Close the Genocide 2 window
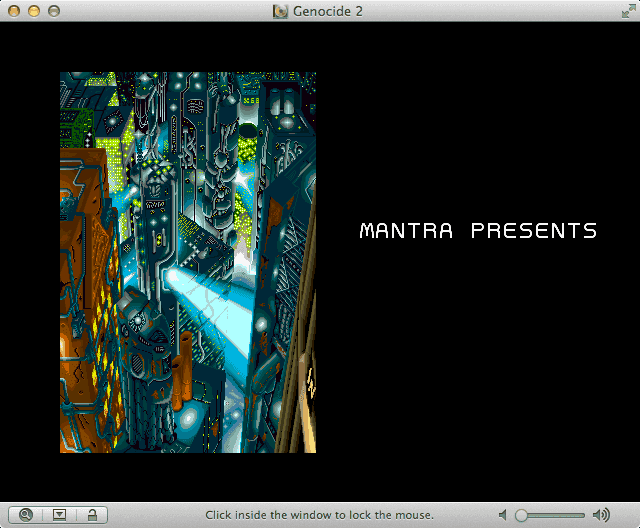This screenshot has height=528, width=640. (x=14, y=11)
